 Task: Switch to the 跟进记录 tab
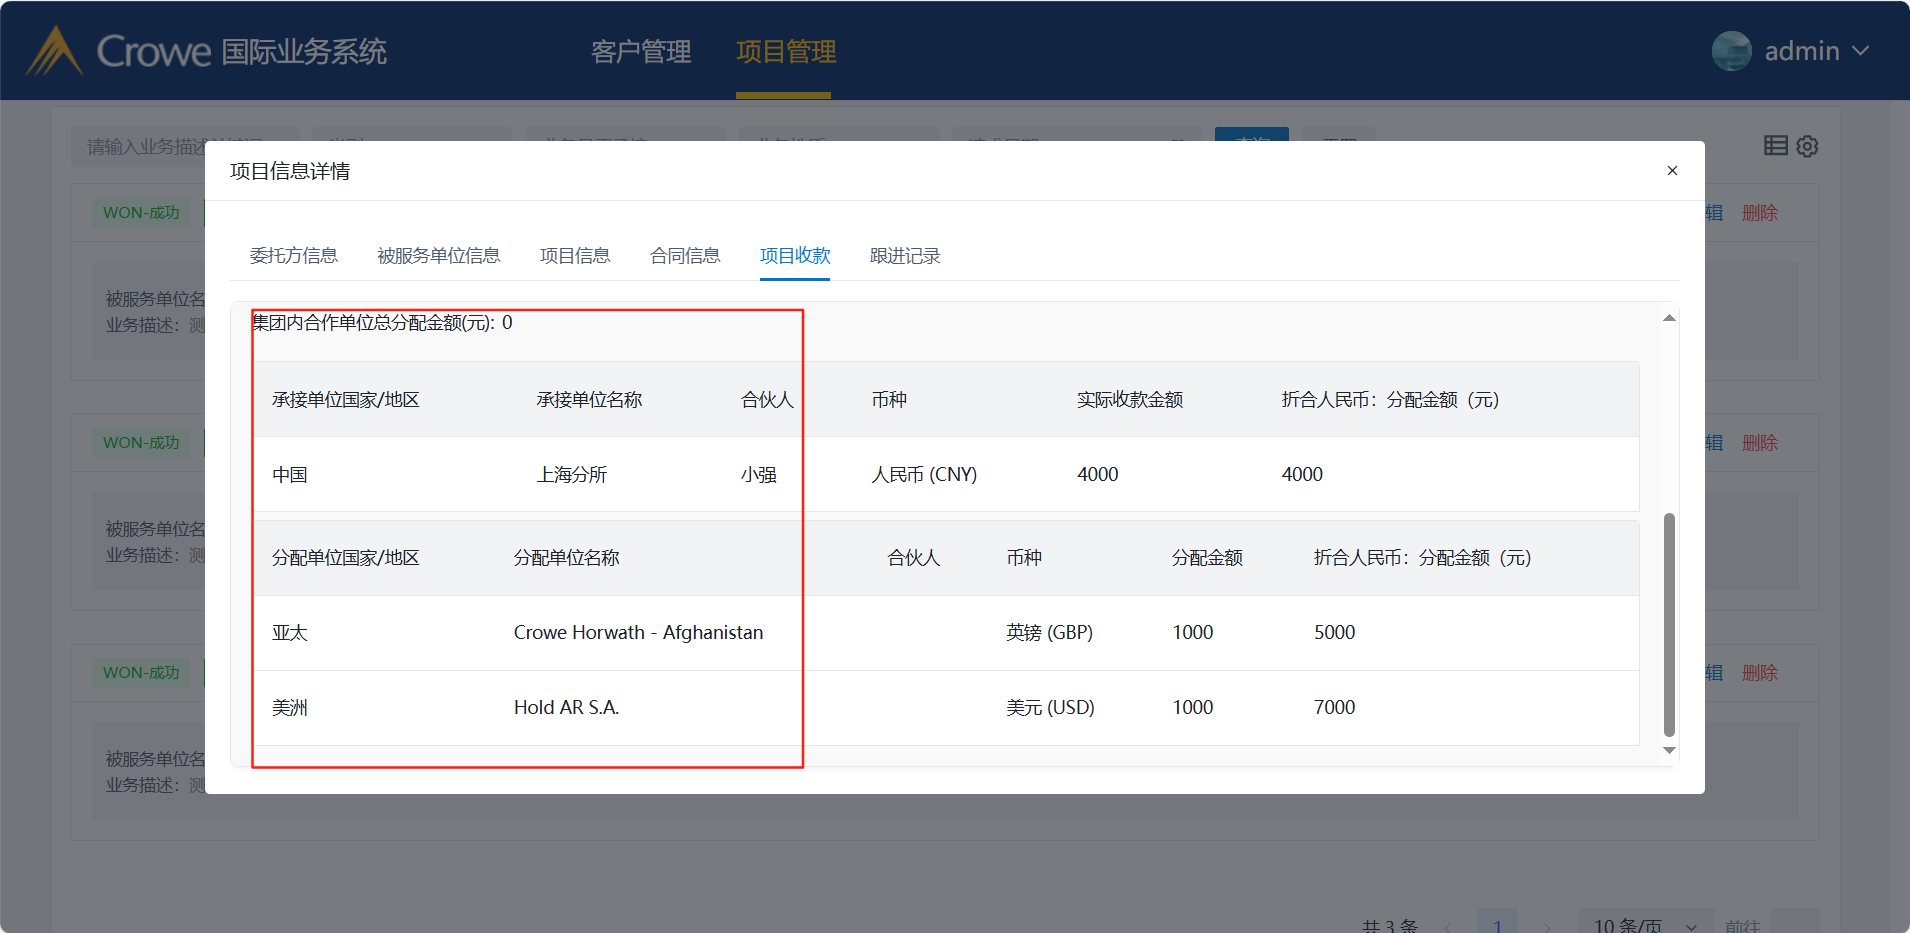click(905, 256)
